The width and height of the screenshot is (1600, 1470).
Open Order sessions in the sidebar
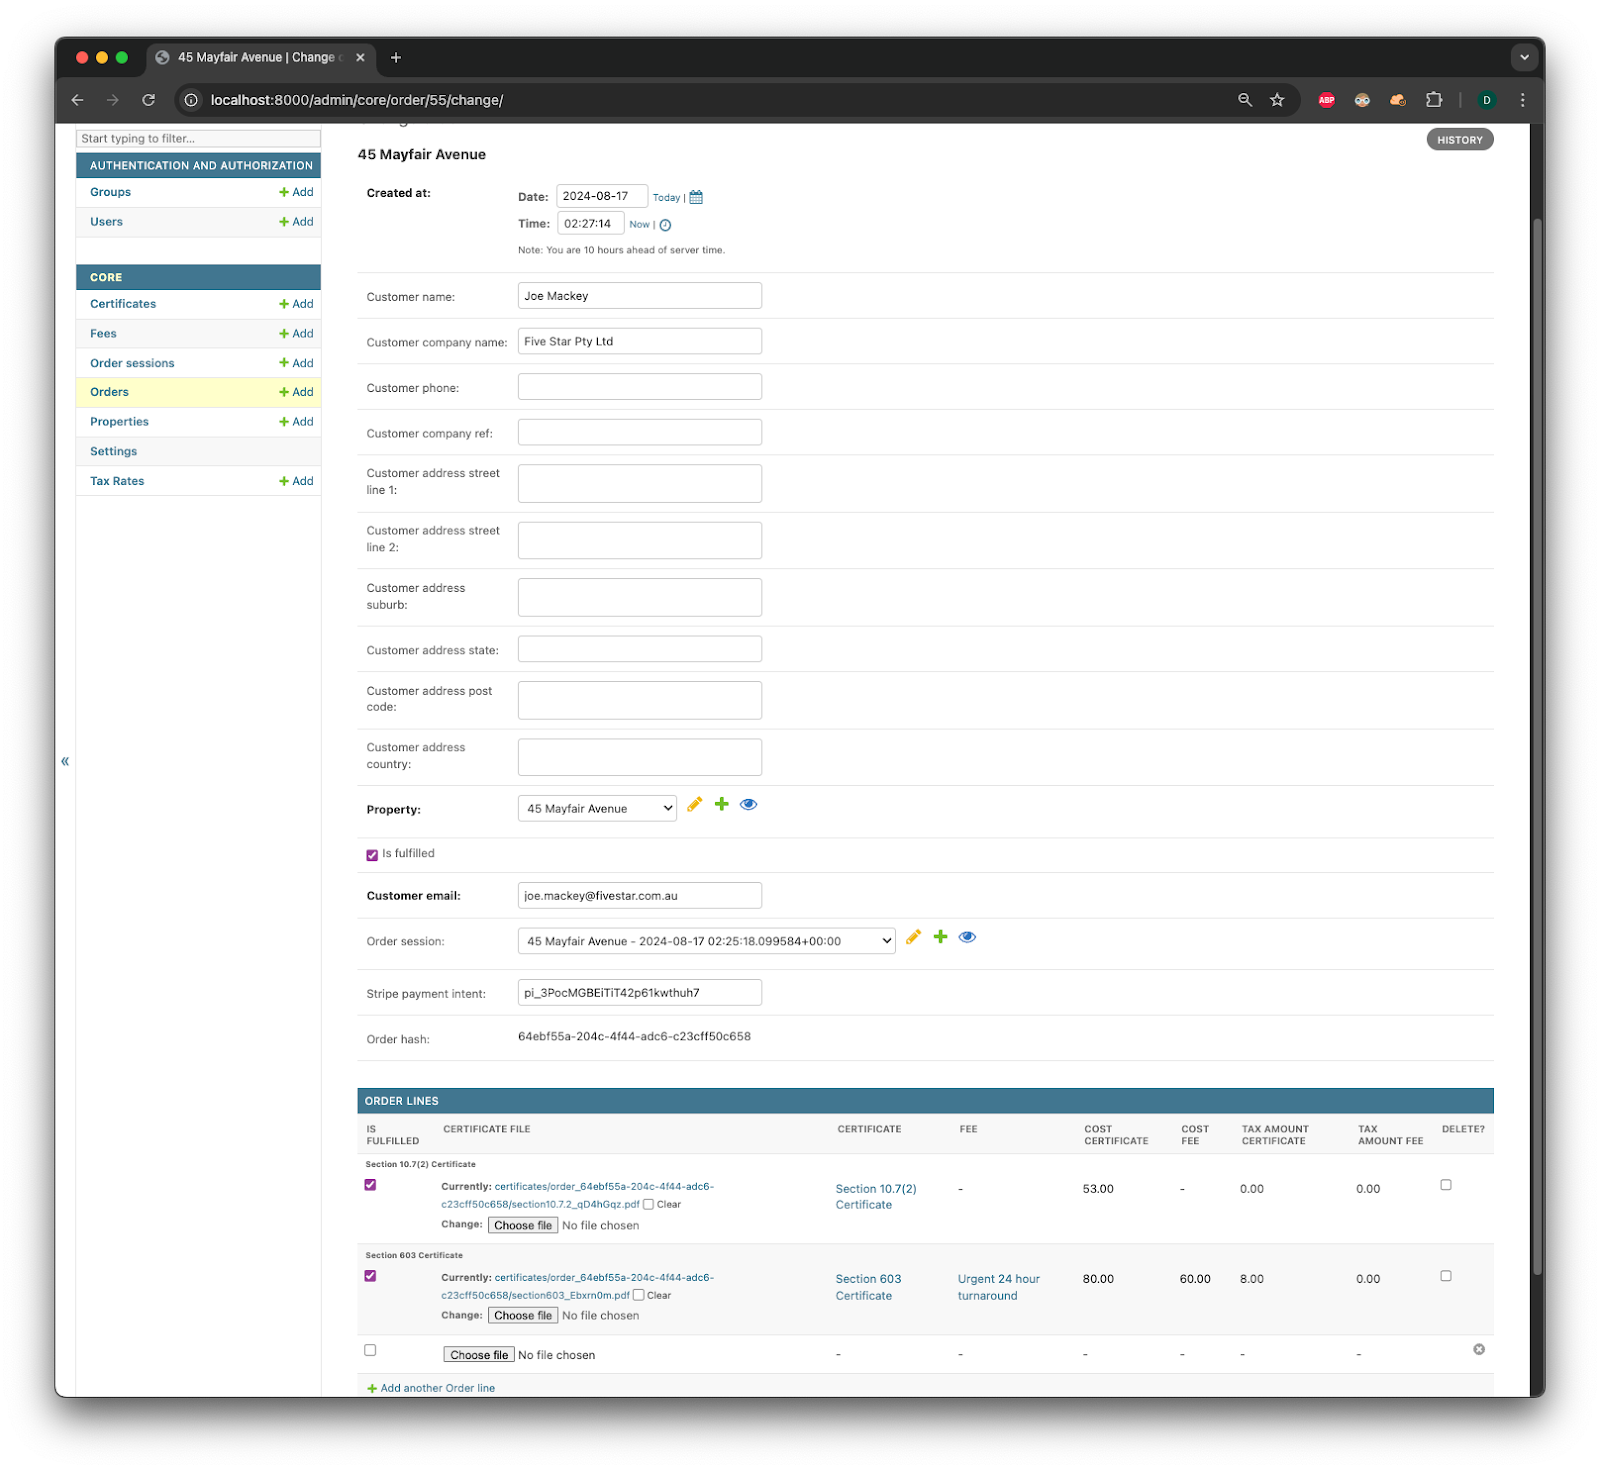click(132, 363)
